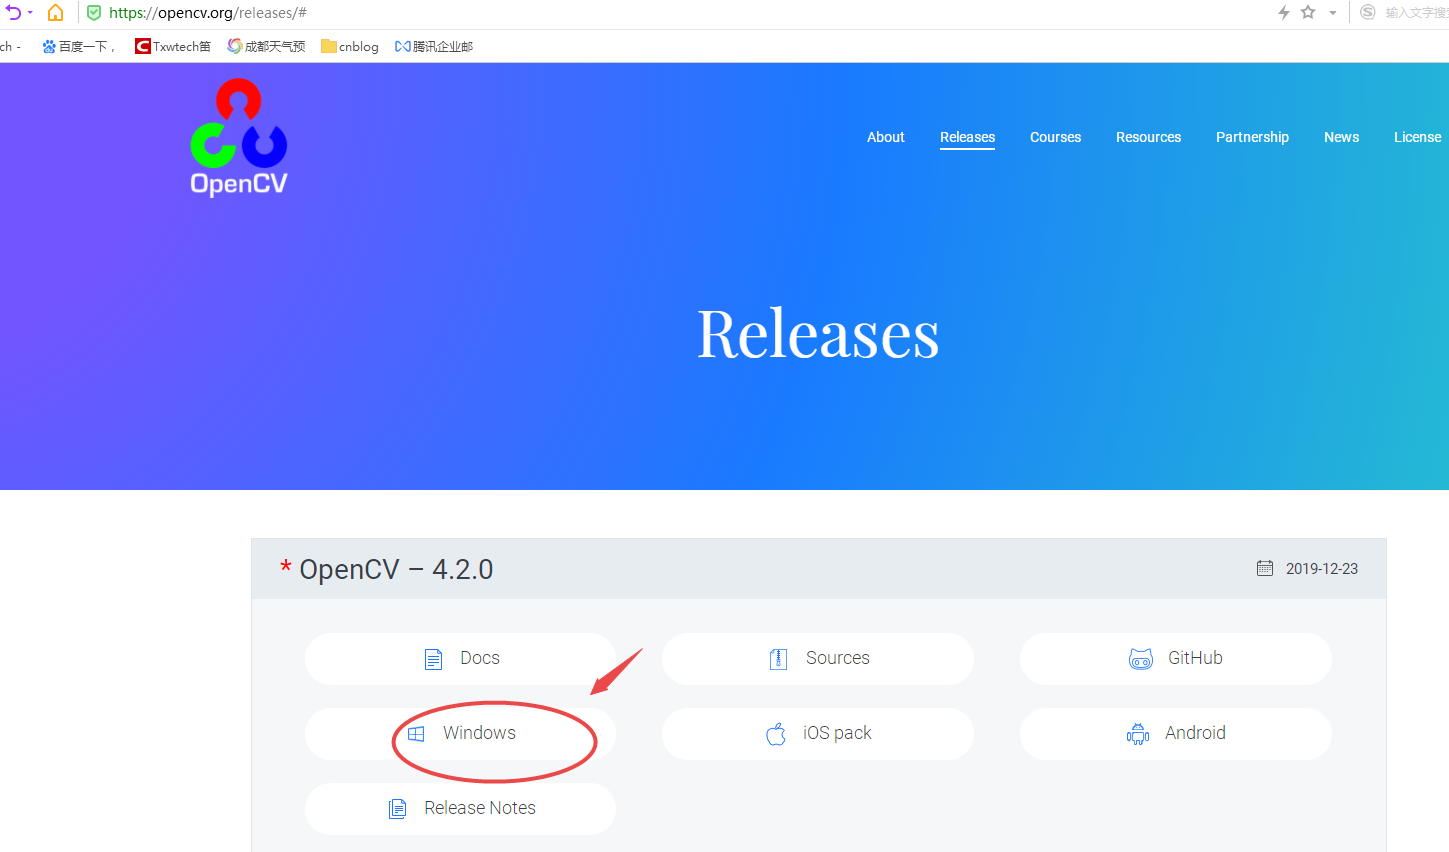Click the notes icon in Release Notes

(397, 809)
